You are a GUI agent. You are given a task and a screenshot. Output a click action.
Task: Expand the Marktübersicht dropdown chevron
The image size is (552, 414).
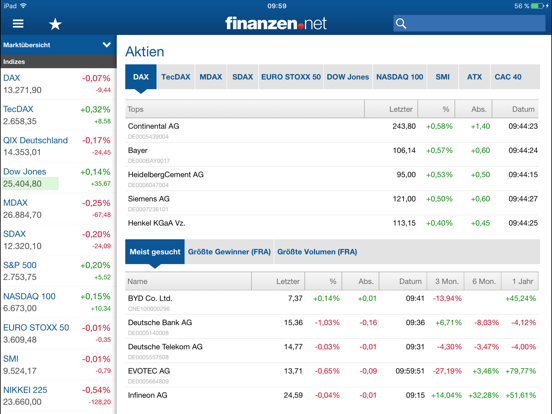pyautogui.click(x=106, y=45)
